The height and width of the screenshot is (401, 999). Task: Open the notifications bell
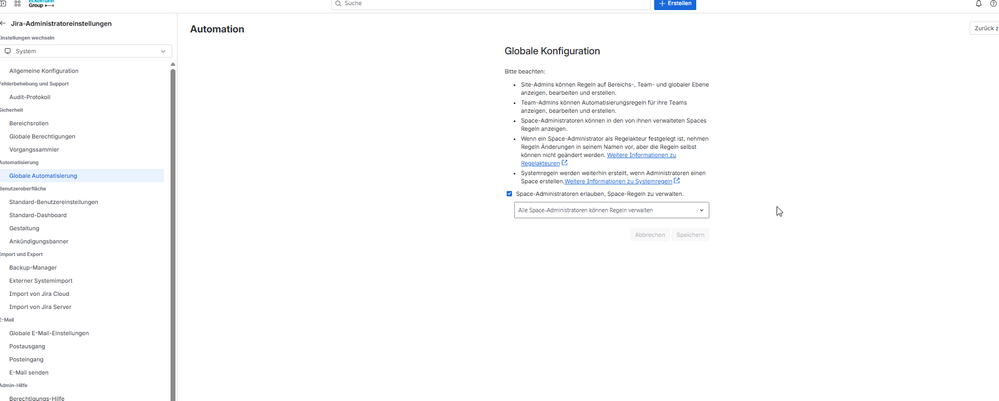tap(979, 3)
